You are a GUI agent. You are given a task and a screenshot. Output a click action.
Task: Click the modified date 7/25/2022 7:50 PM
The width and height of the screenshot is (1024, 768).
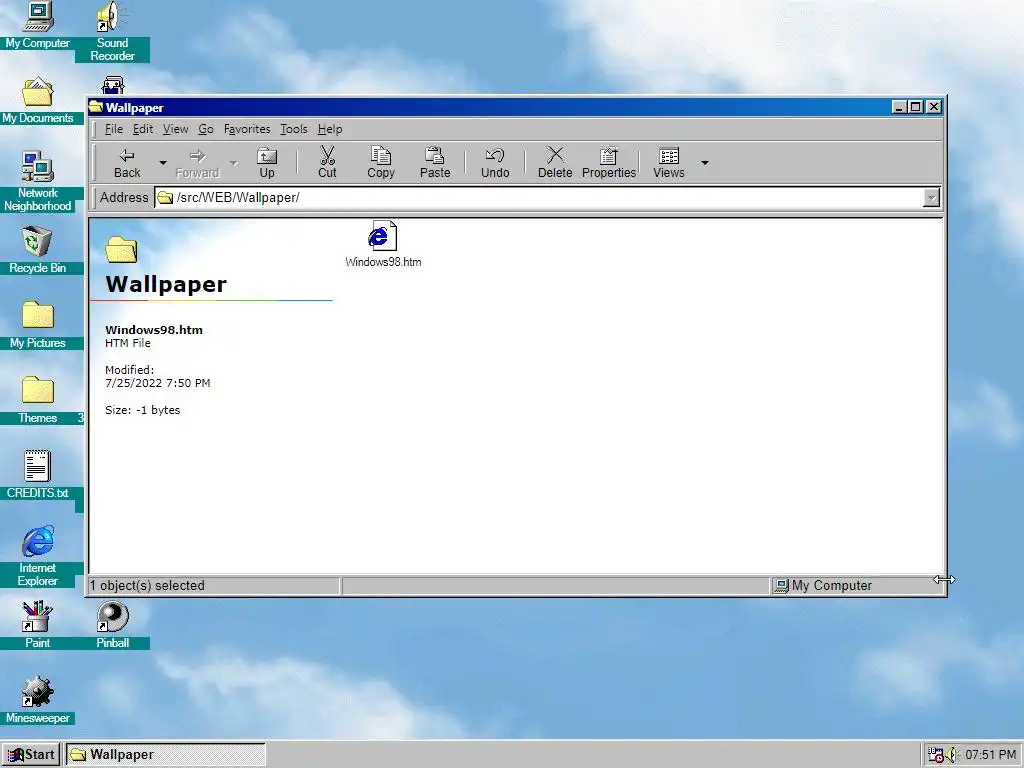tap(157, 383)
